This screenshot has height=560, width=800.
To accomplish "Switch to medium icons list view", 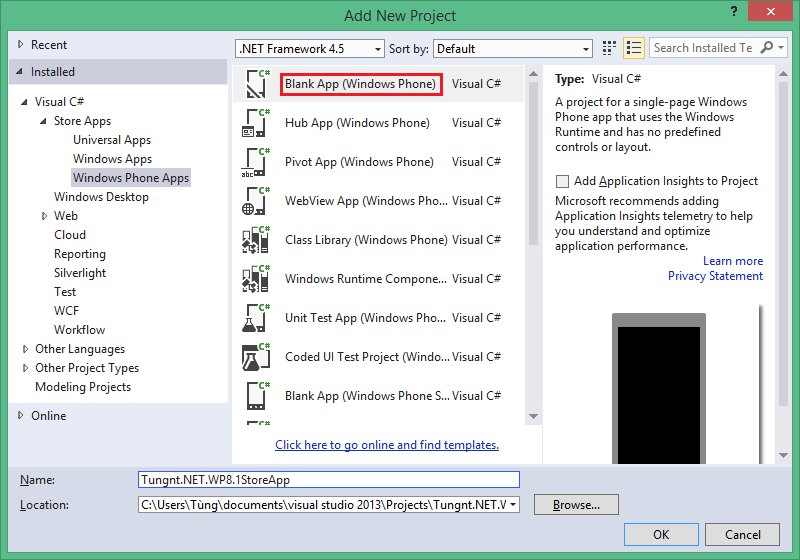I will (x=634, y=48).
